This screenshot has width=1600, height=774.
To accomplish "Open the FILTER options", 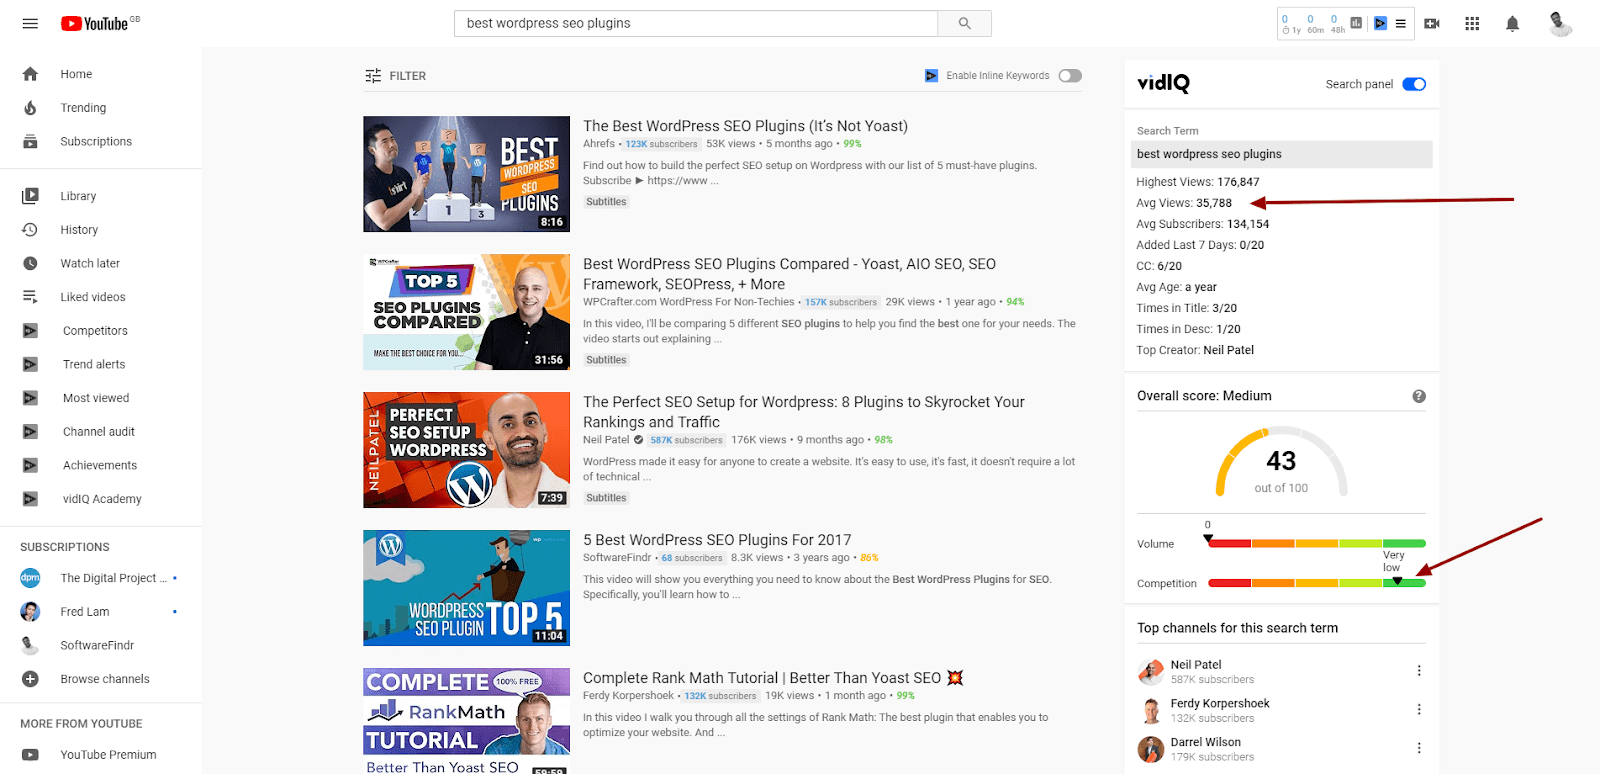I will [x=396, y=76].
